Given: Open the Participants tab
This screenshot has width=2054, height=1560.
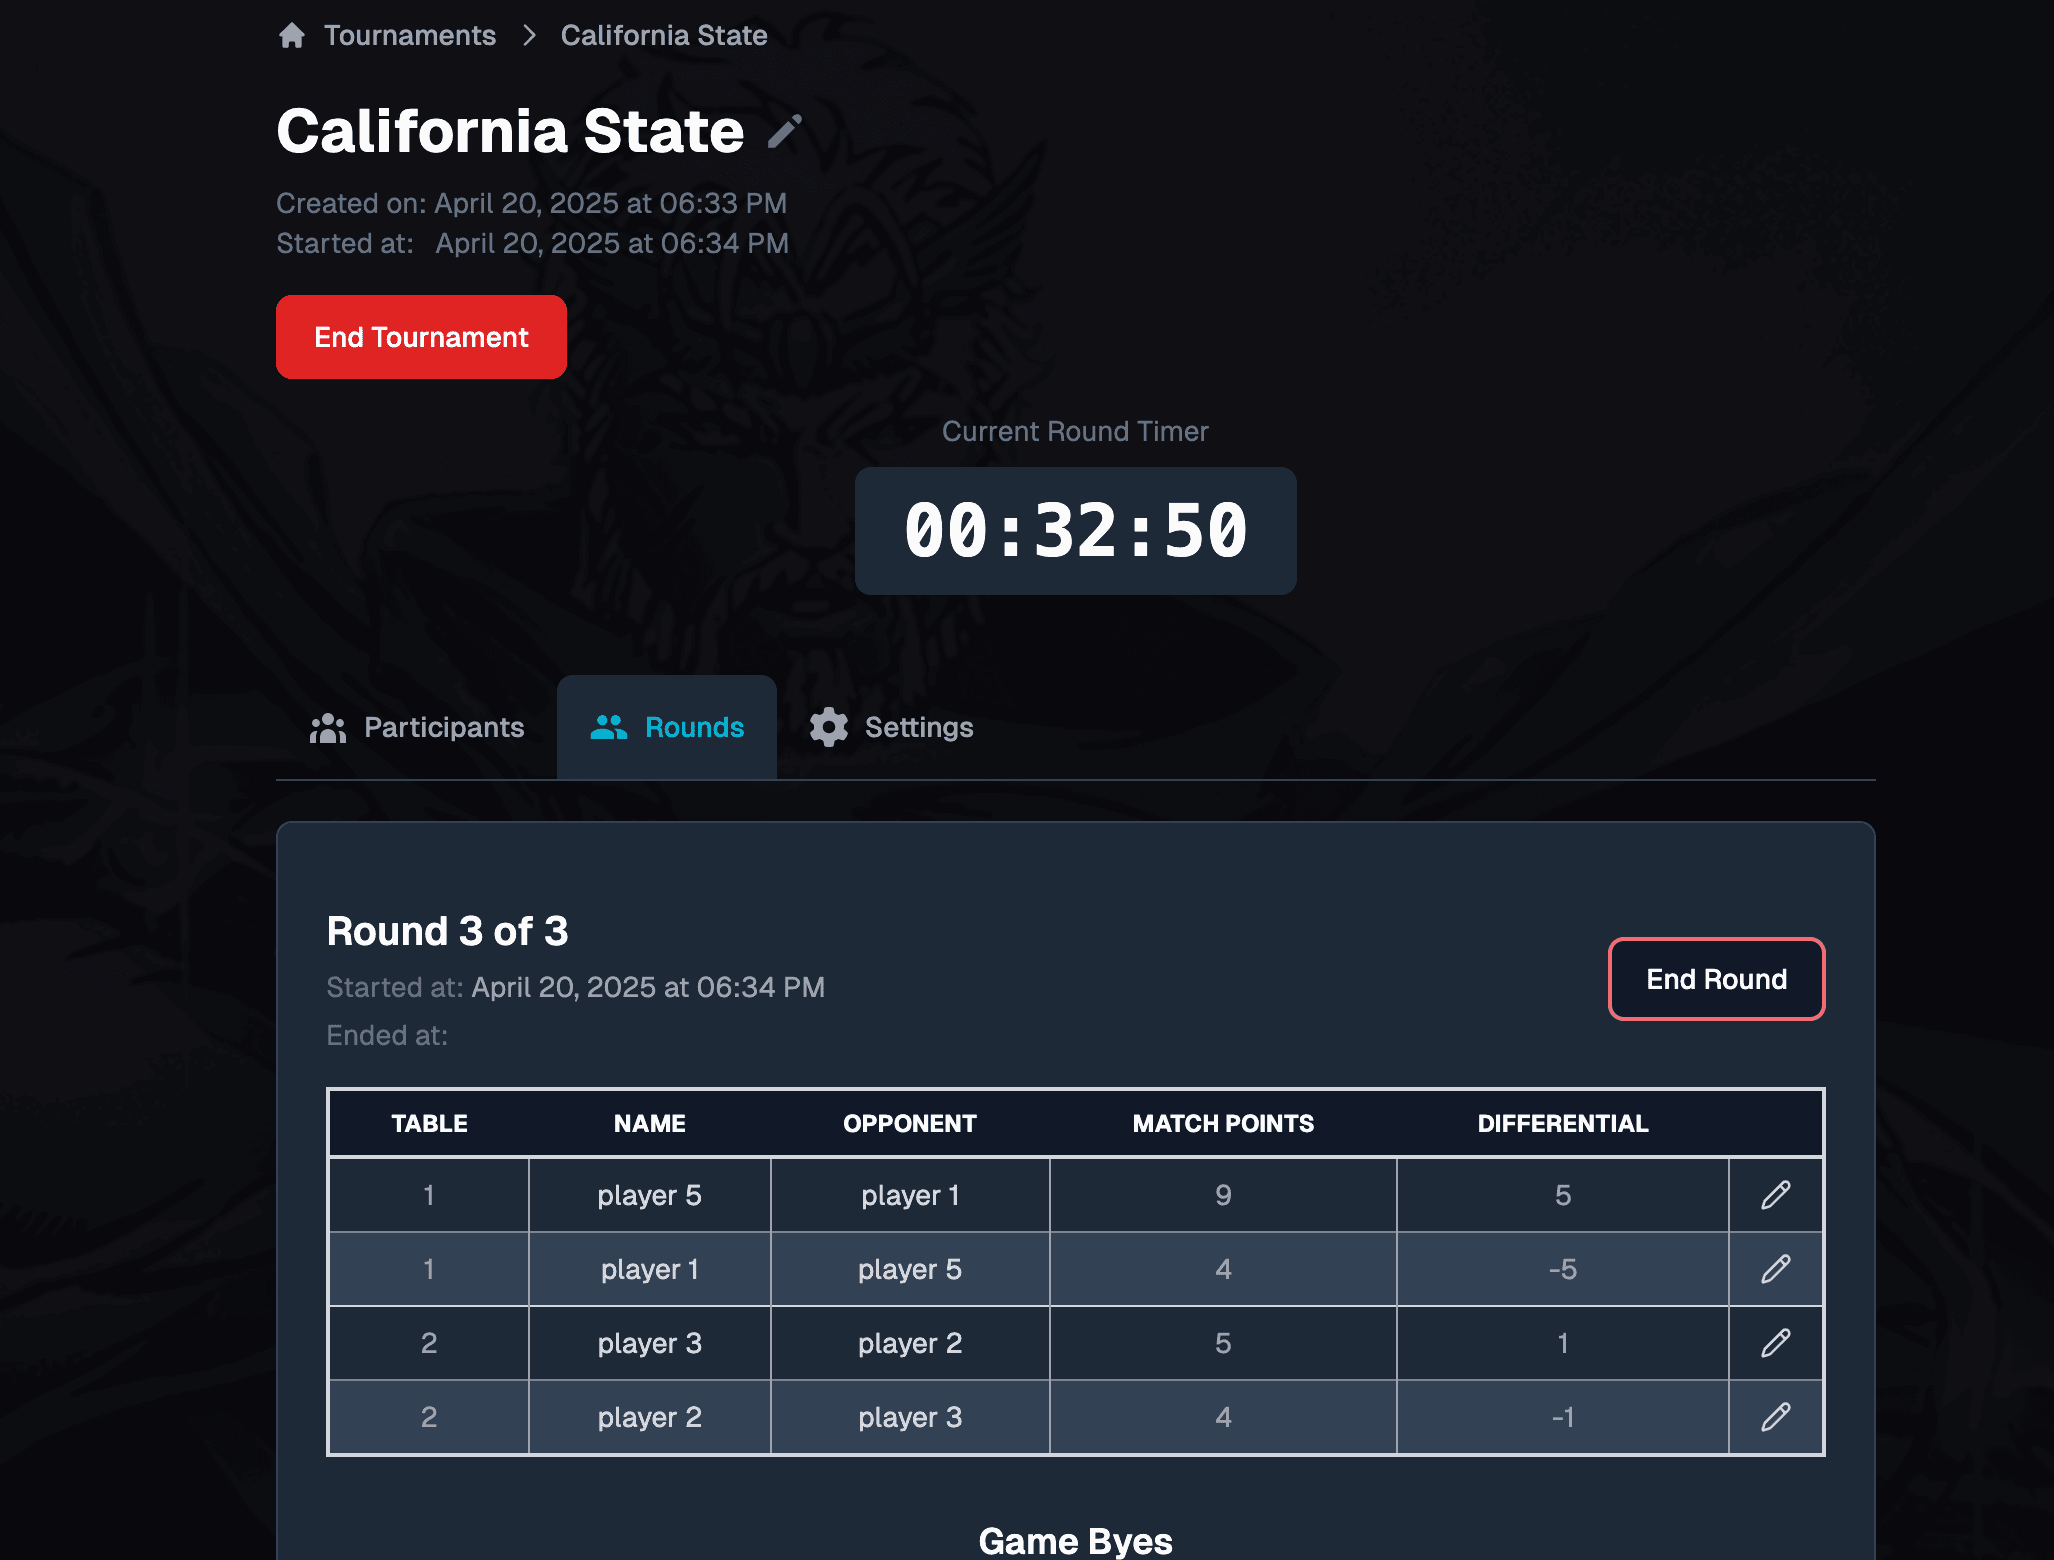Looking at the screenshot, I should click(x=417, y=728).
